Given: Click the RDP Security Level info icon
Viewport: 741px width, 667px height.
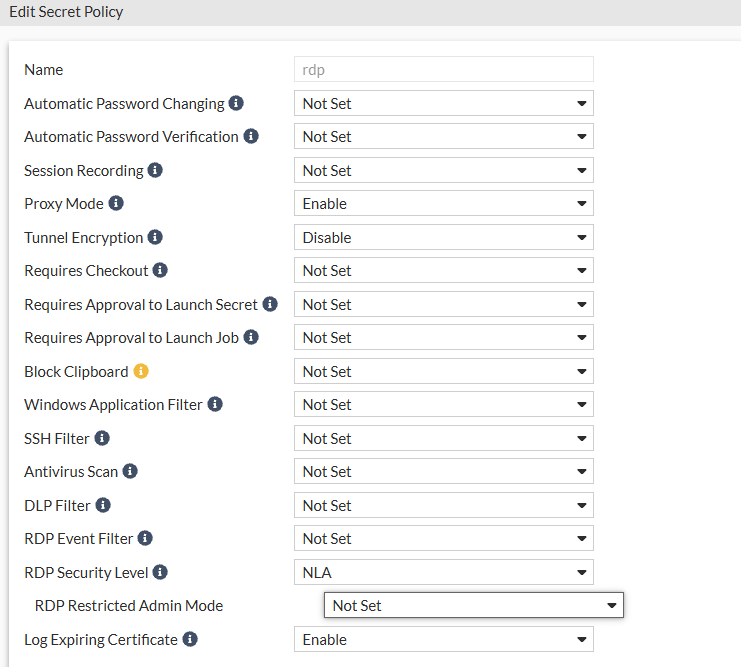Looking at the screenshot, I should click(160, 572).
